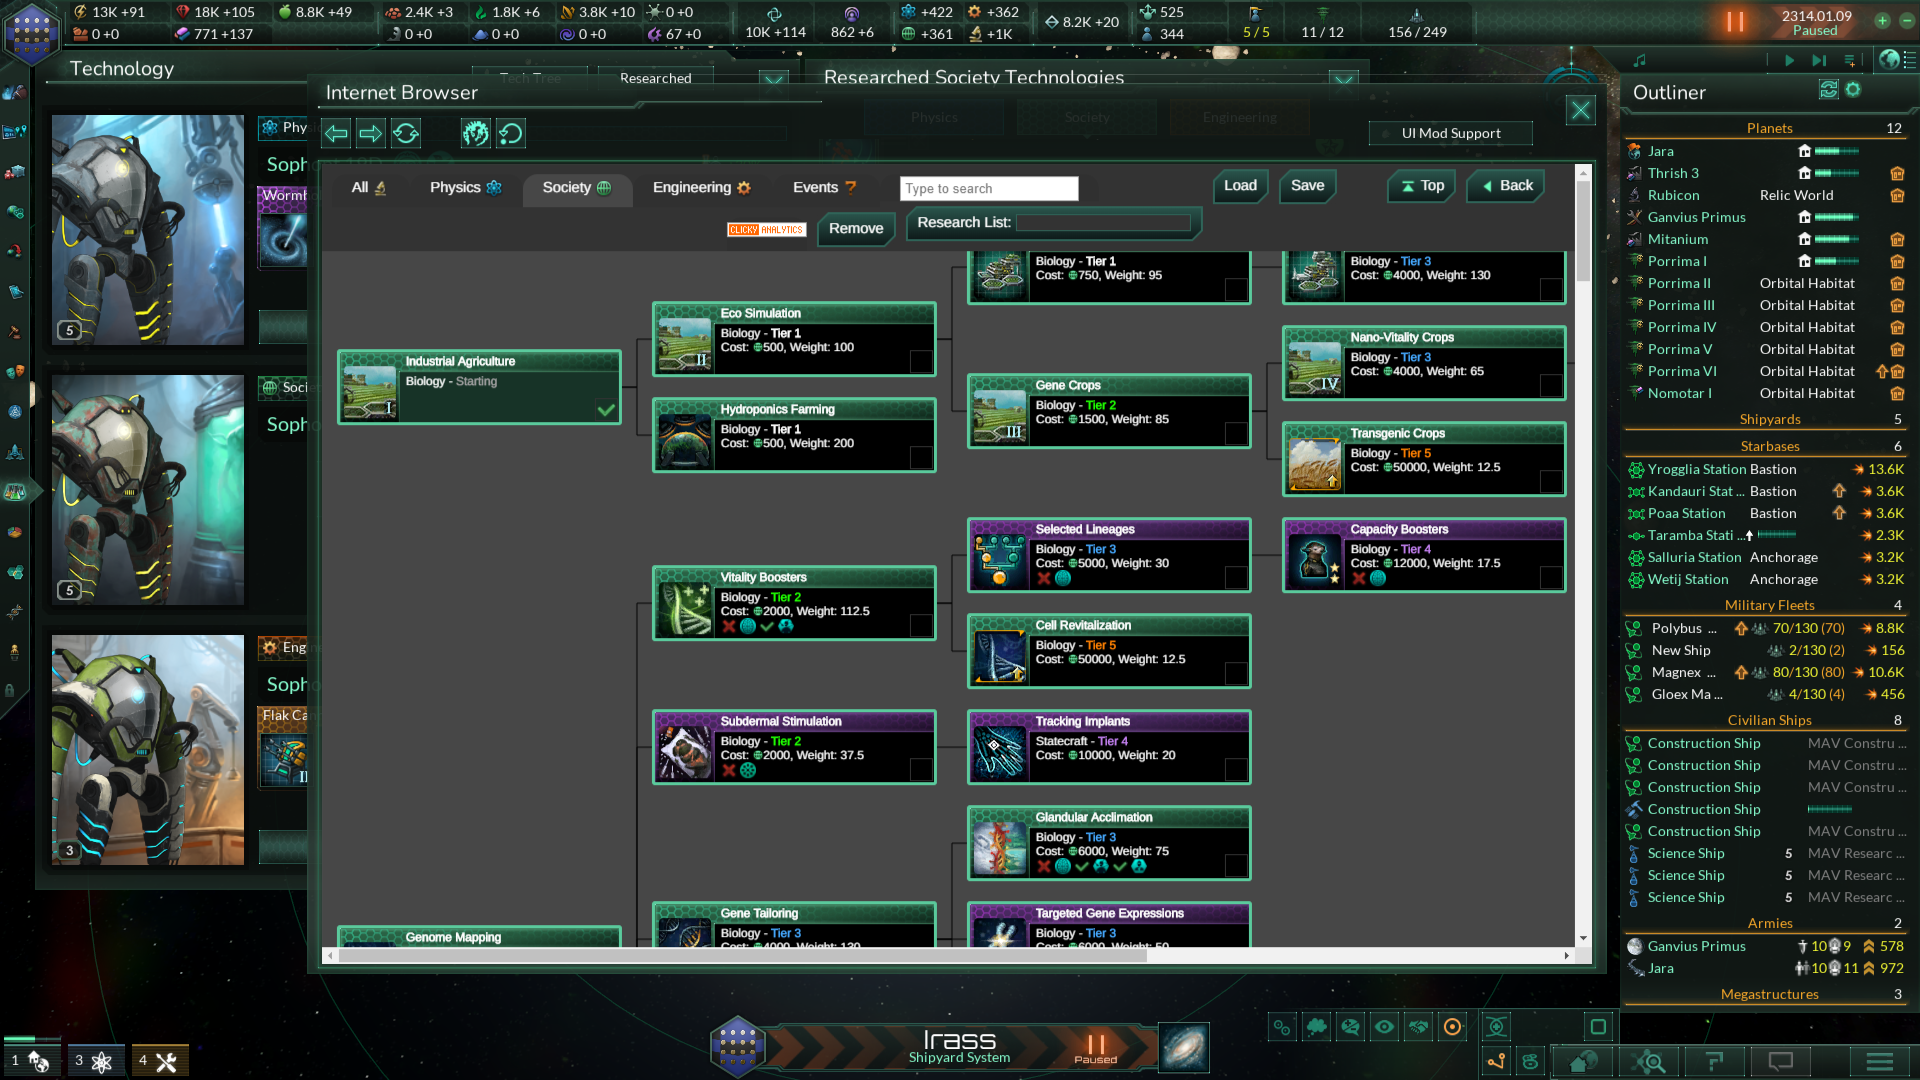Screen dimensions: 1920x1080
Task: Click the browser refresh icon
Action: coord(406,133)
